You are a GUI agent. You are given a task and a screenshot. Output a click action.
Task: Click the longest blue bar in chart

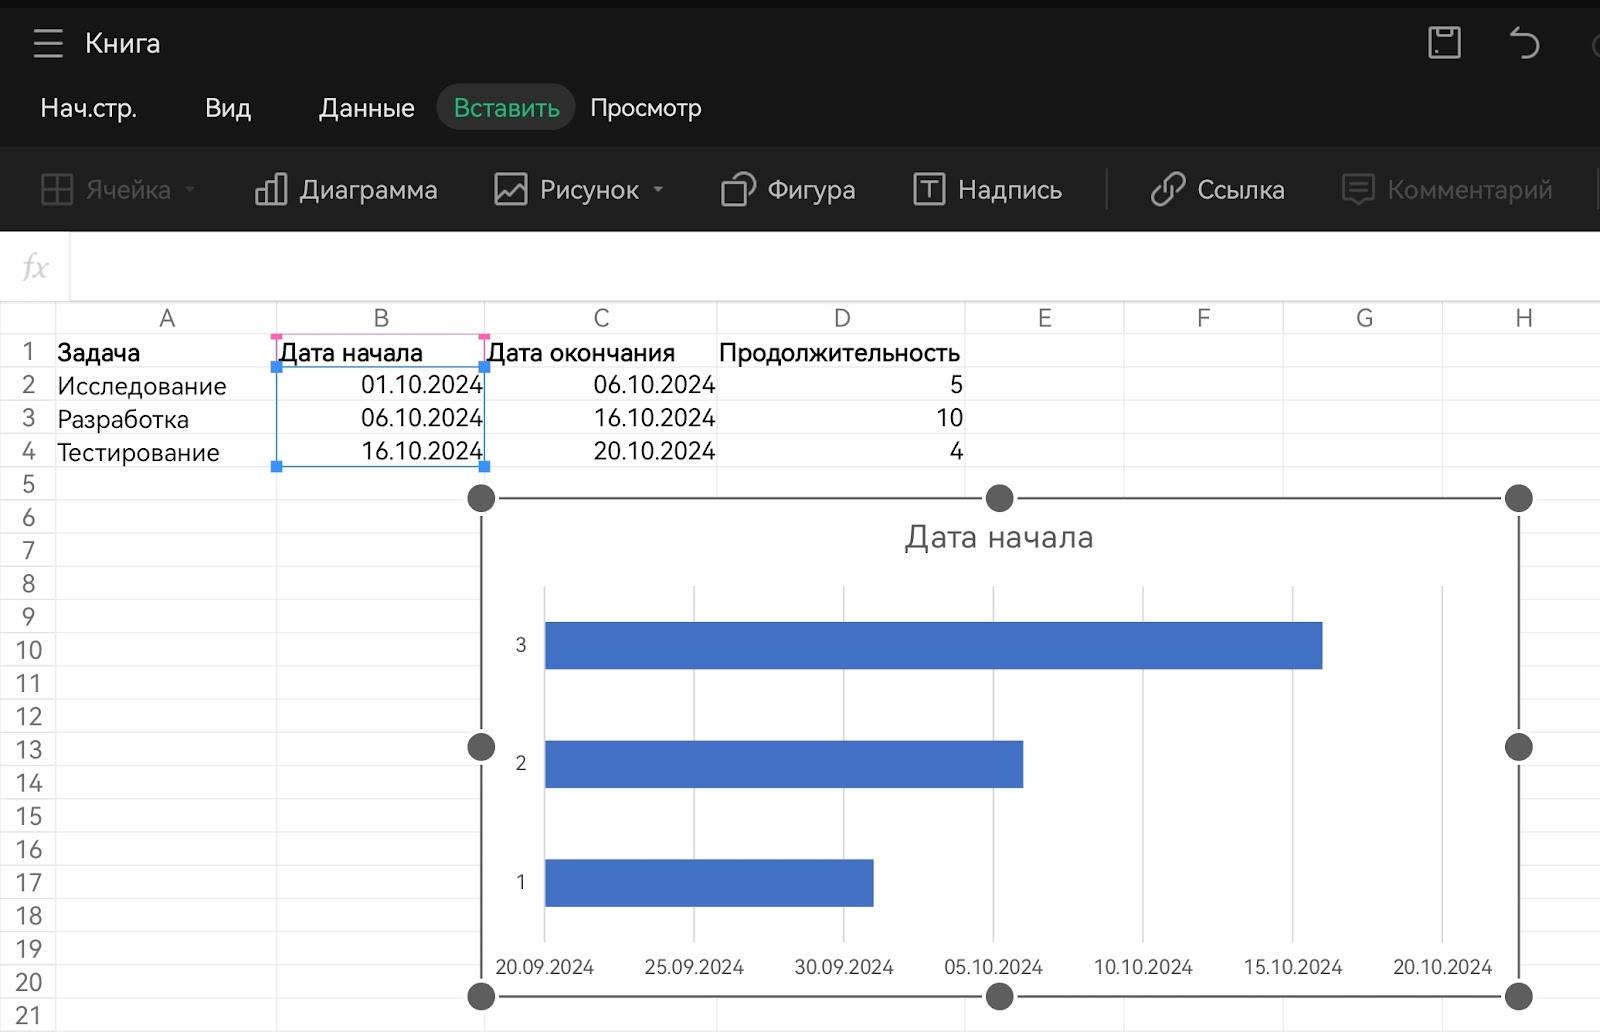coord(932,646)
